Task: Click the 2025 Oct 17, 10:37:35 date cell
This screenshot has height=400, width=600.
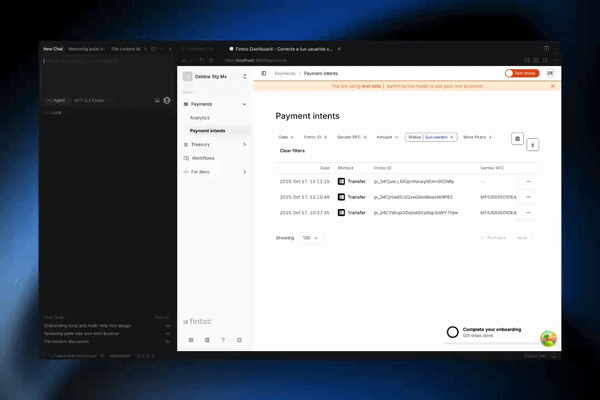Action: click(x=305, y=213)
